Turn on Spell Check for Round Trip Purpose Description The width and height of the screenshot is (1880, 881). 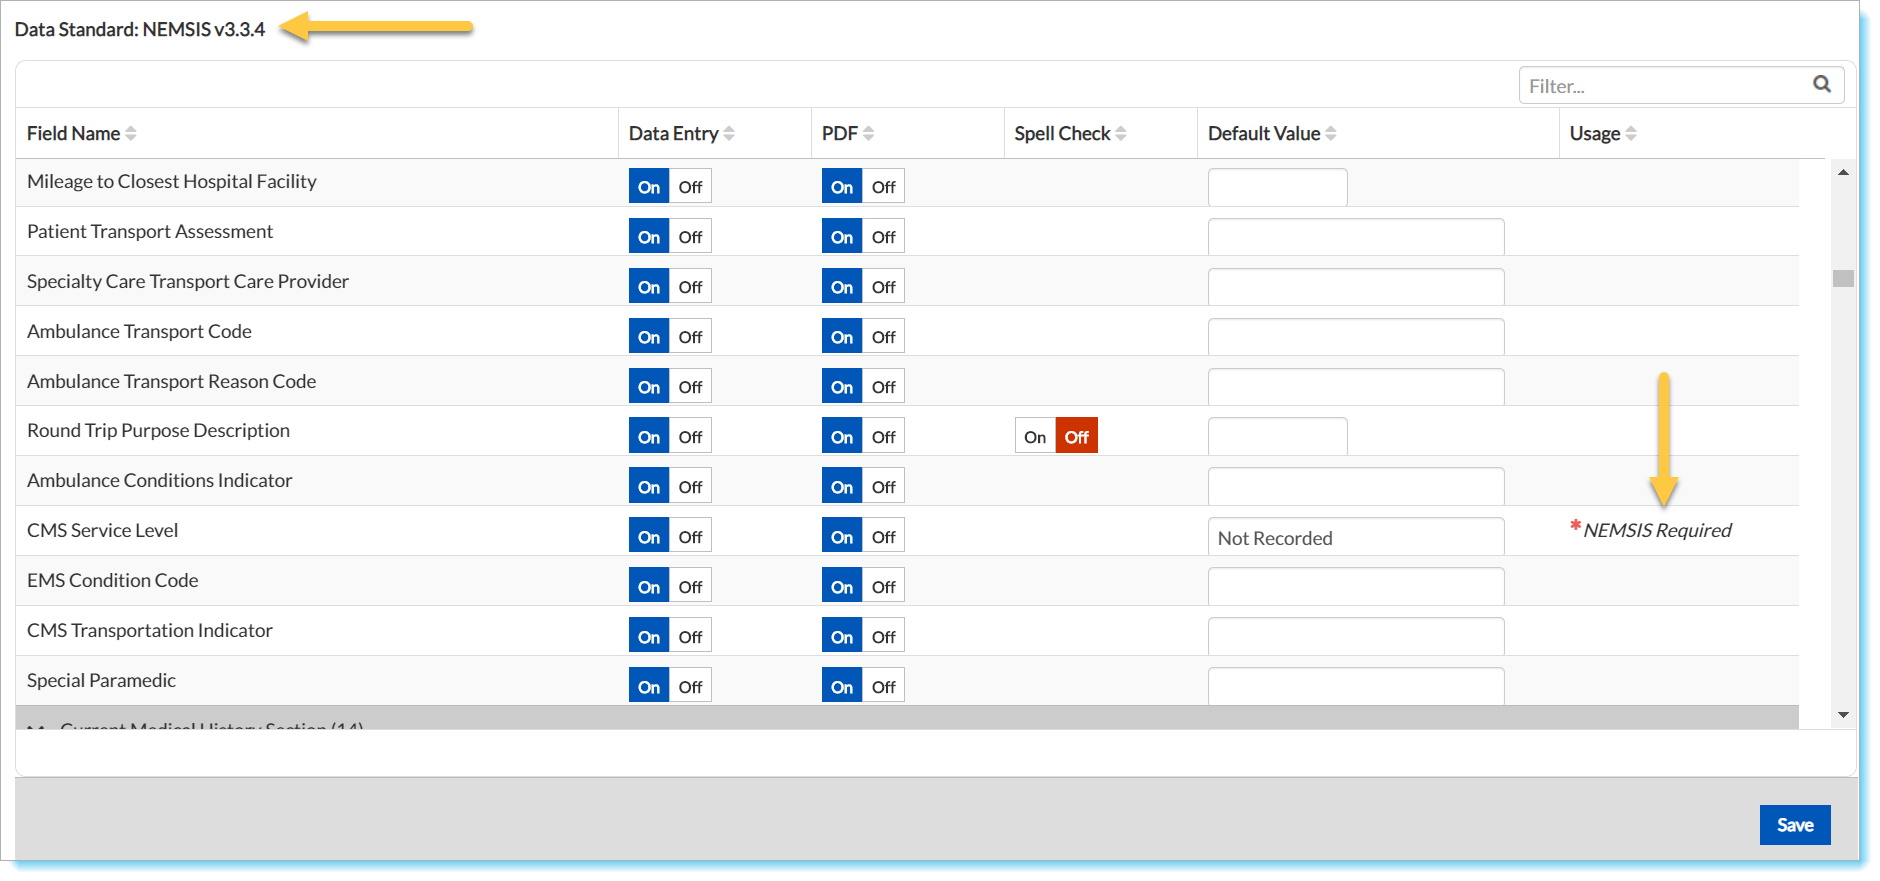tap(1035, 437)
